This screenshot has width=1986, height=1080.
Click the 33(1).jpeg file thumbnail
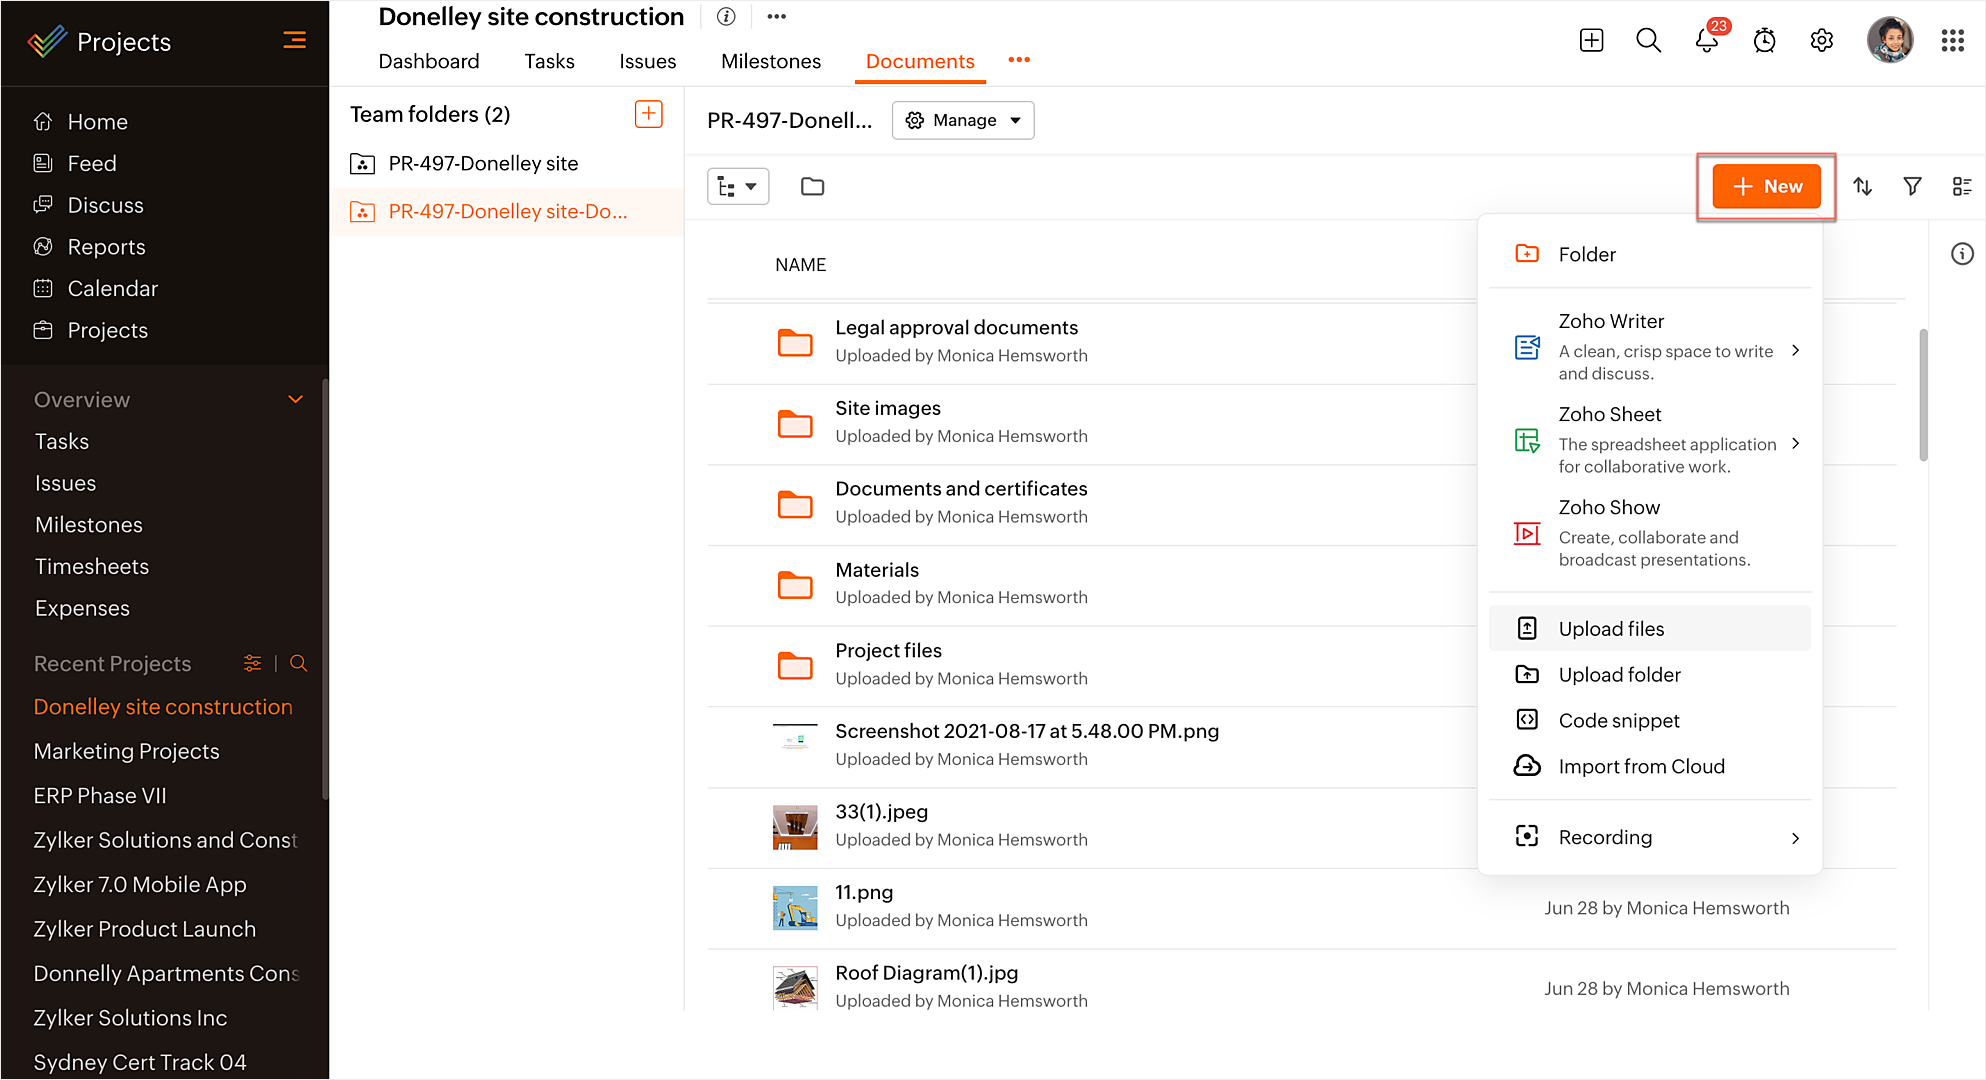pos(795,827)
